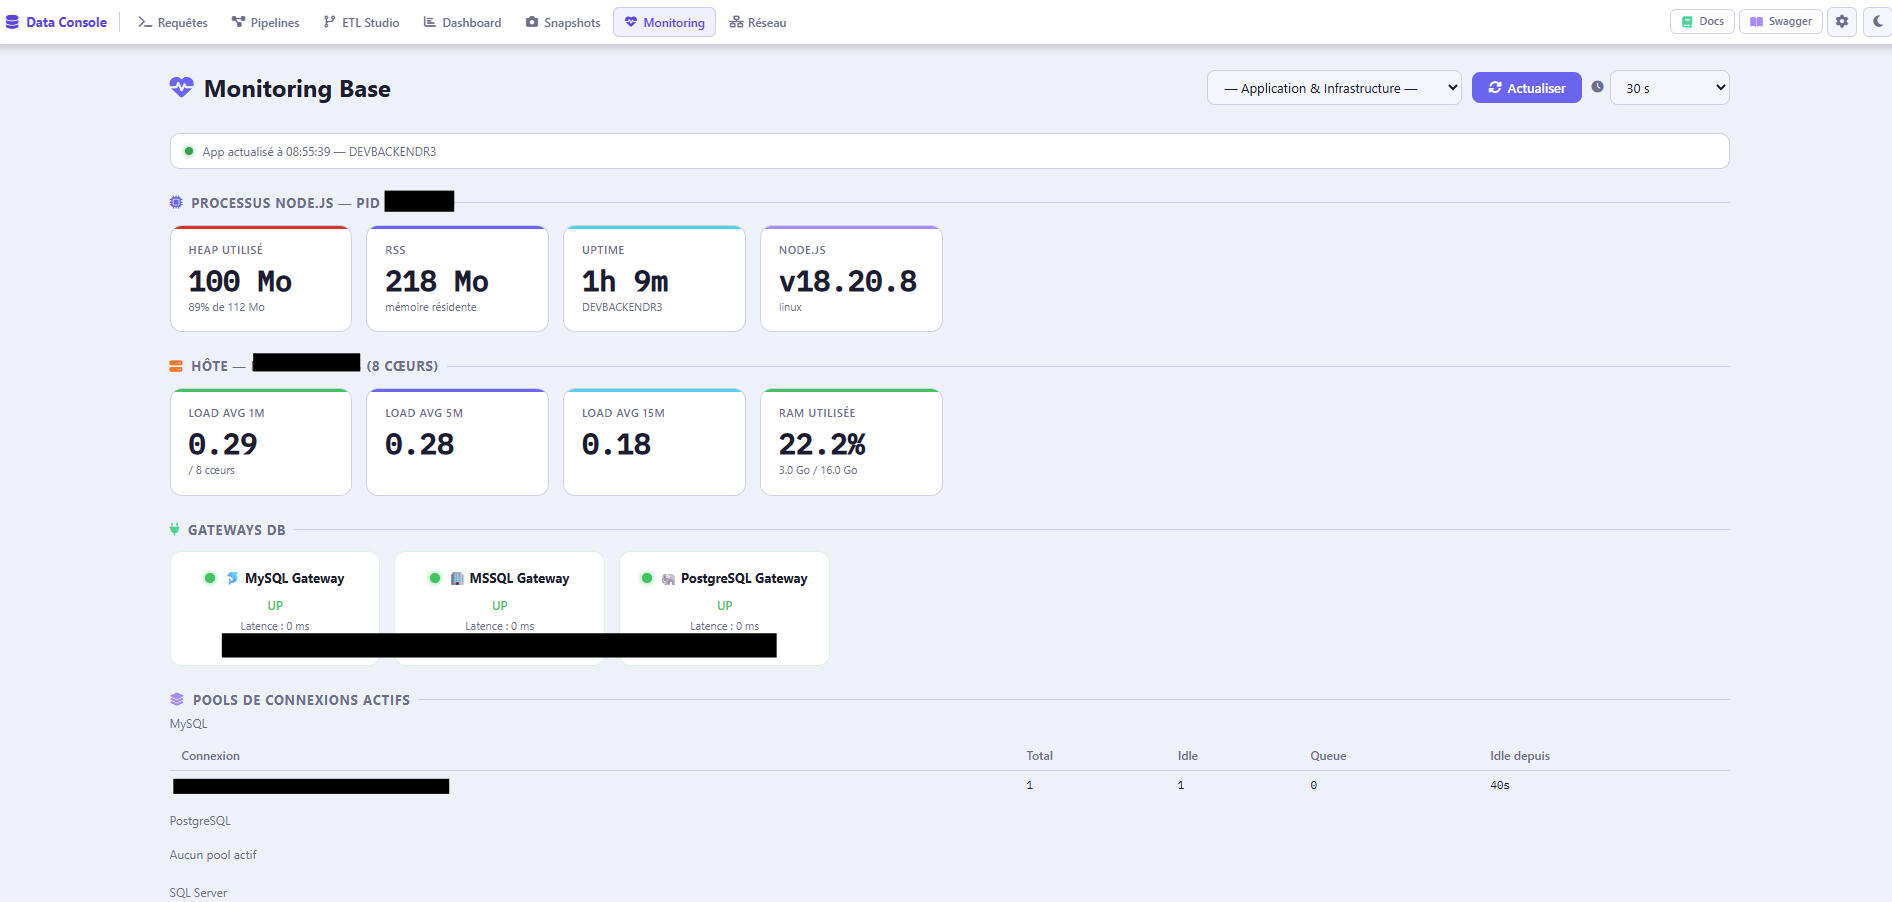
Task: Click the RAM Utilisée 22.2% card
Action: (851, 442)
